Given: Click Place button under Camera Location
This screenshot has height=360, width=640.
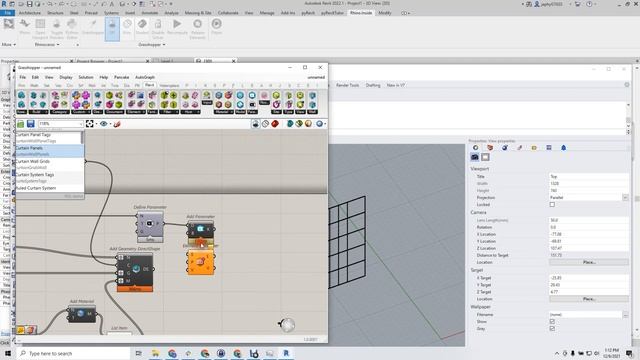Looking at the screenshot, I should [x=589, y=262].
